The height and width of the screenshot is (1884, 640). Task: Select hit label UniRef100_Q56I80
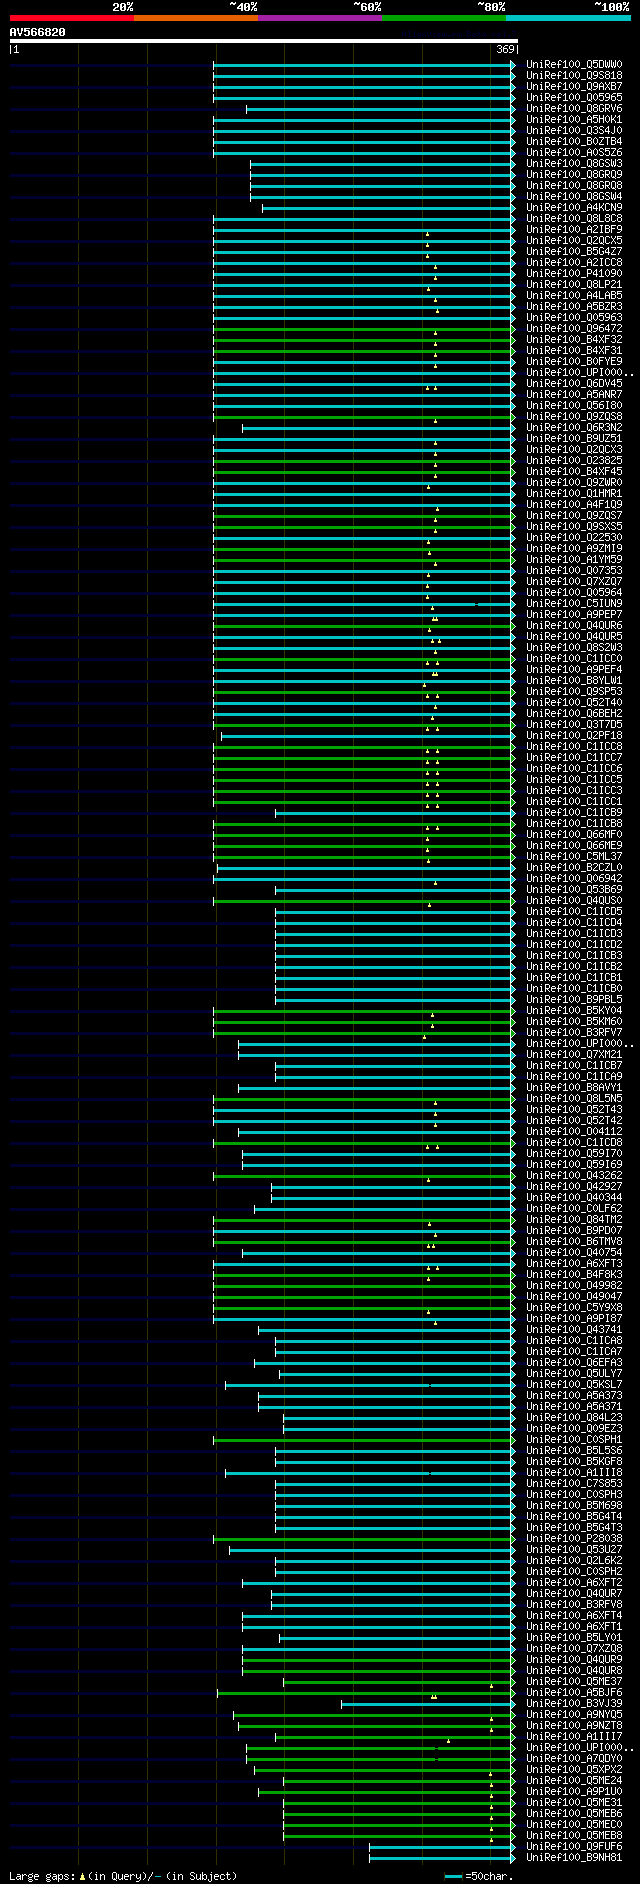point(574,405)
